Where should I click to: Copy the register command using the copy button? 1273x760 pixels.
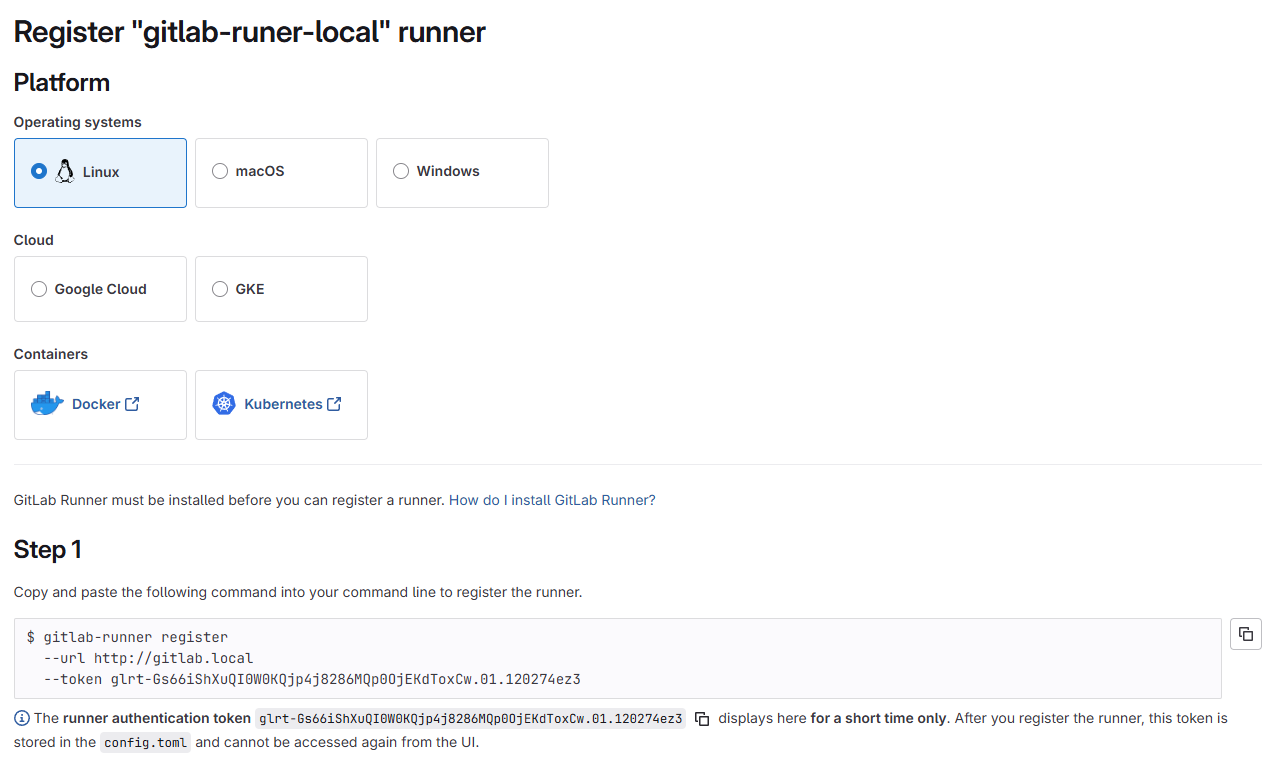[1245, 634]
